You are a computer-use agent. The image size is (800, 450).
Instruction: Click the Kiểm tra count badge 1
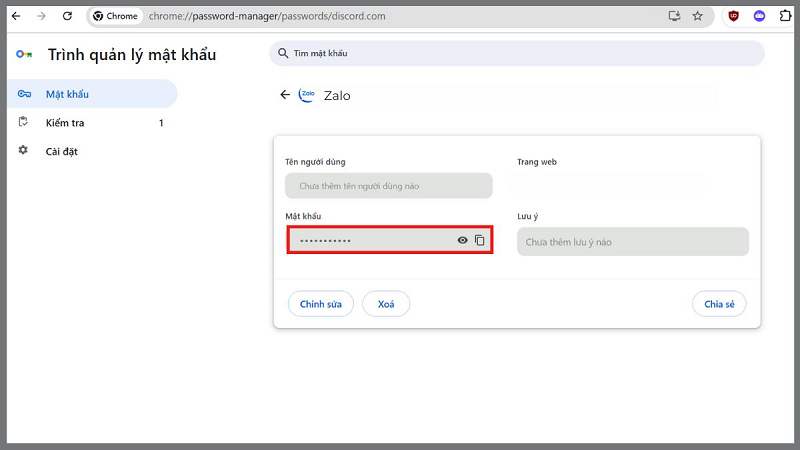point(161,123)
